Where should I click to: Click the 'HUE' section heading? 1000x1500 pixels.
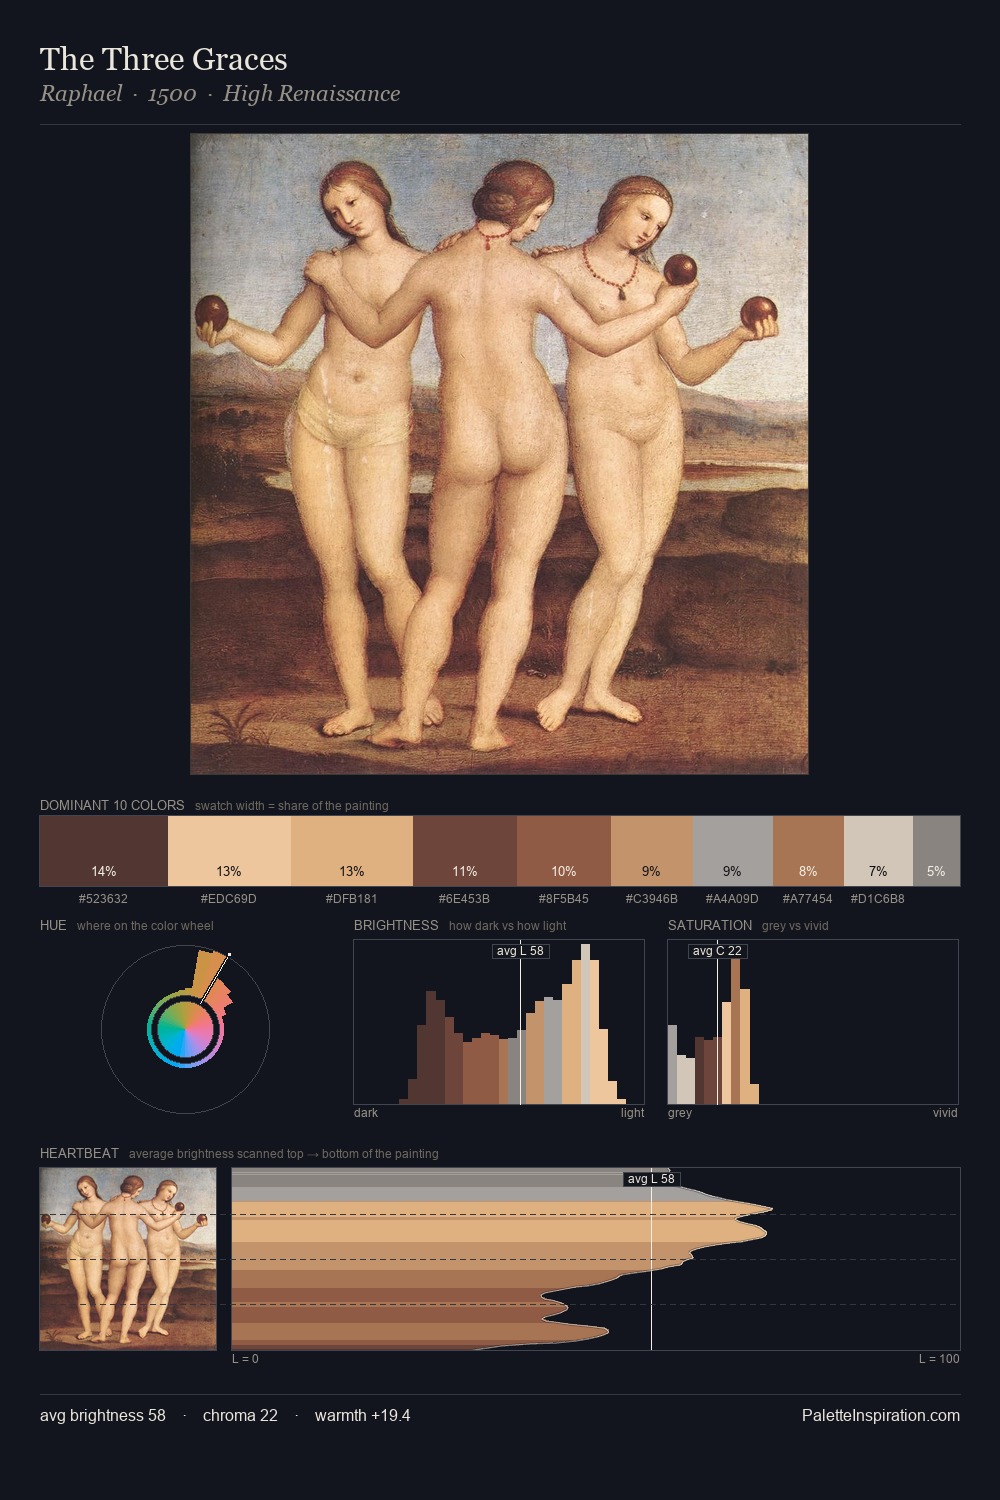pyautogui.click(x=53, y=925)
